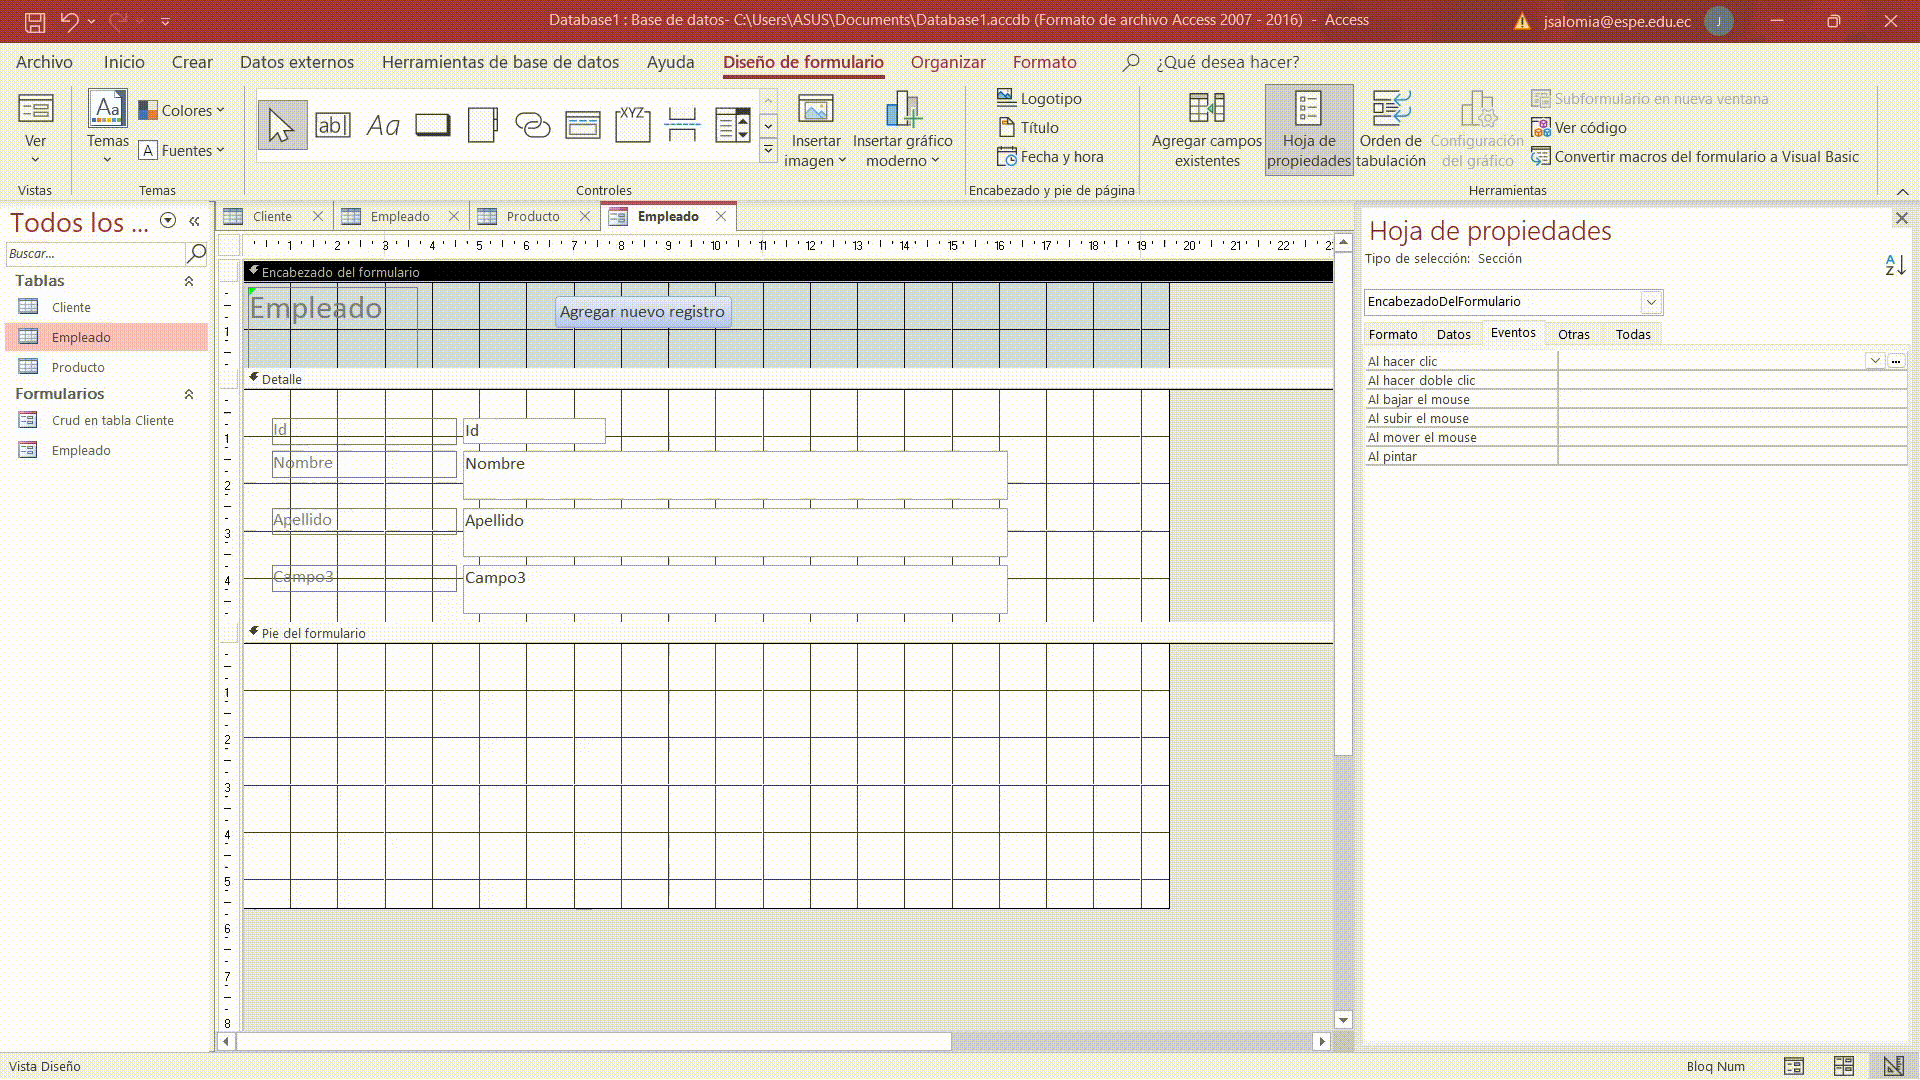
Task: Select the Nombre text box control
Action: coord(735,475)
